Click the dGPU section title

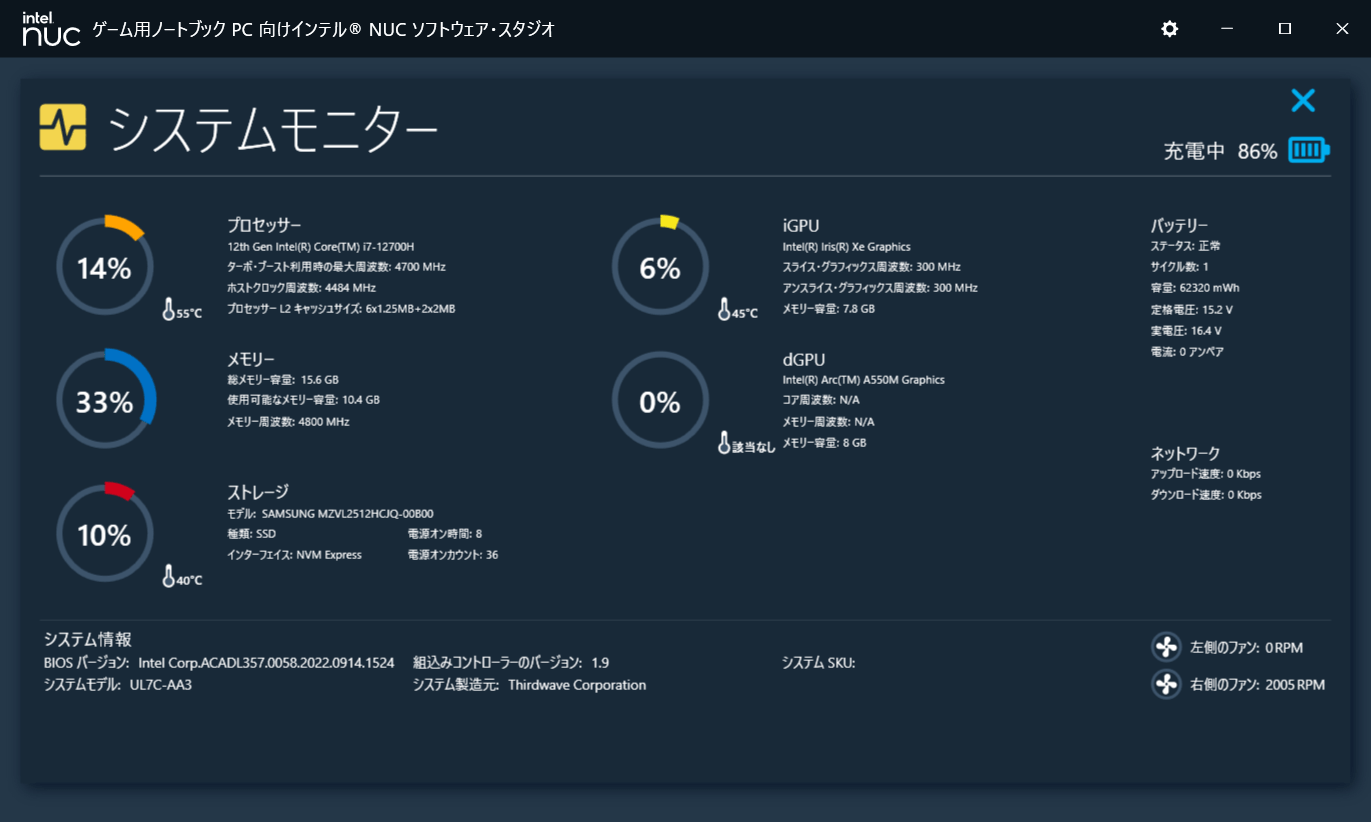tap(804, 359)
